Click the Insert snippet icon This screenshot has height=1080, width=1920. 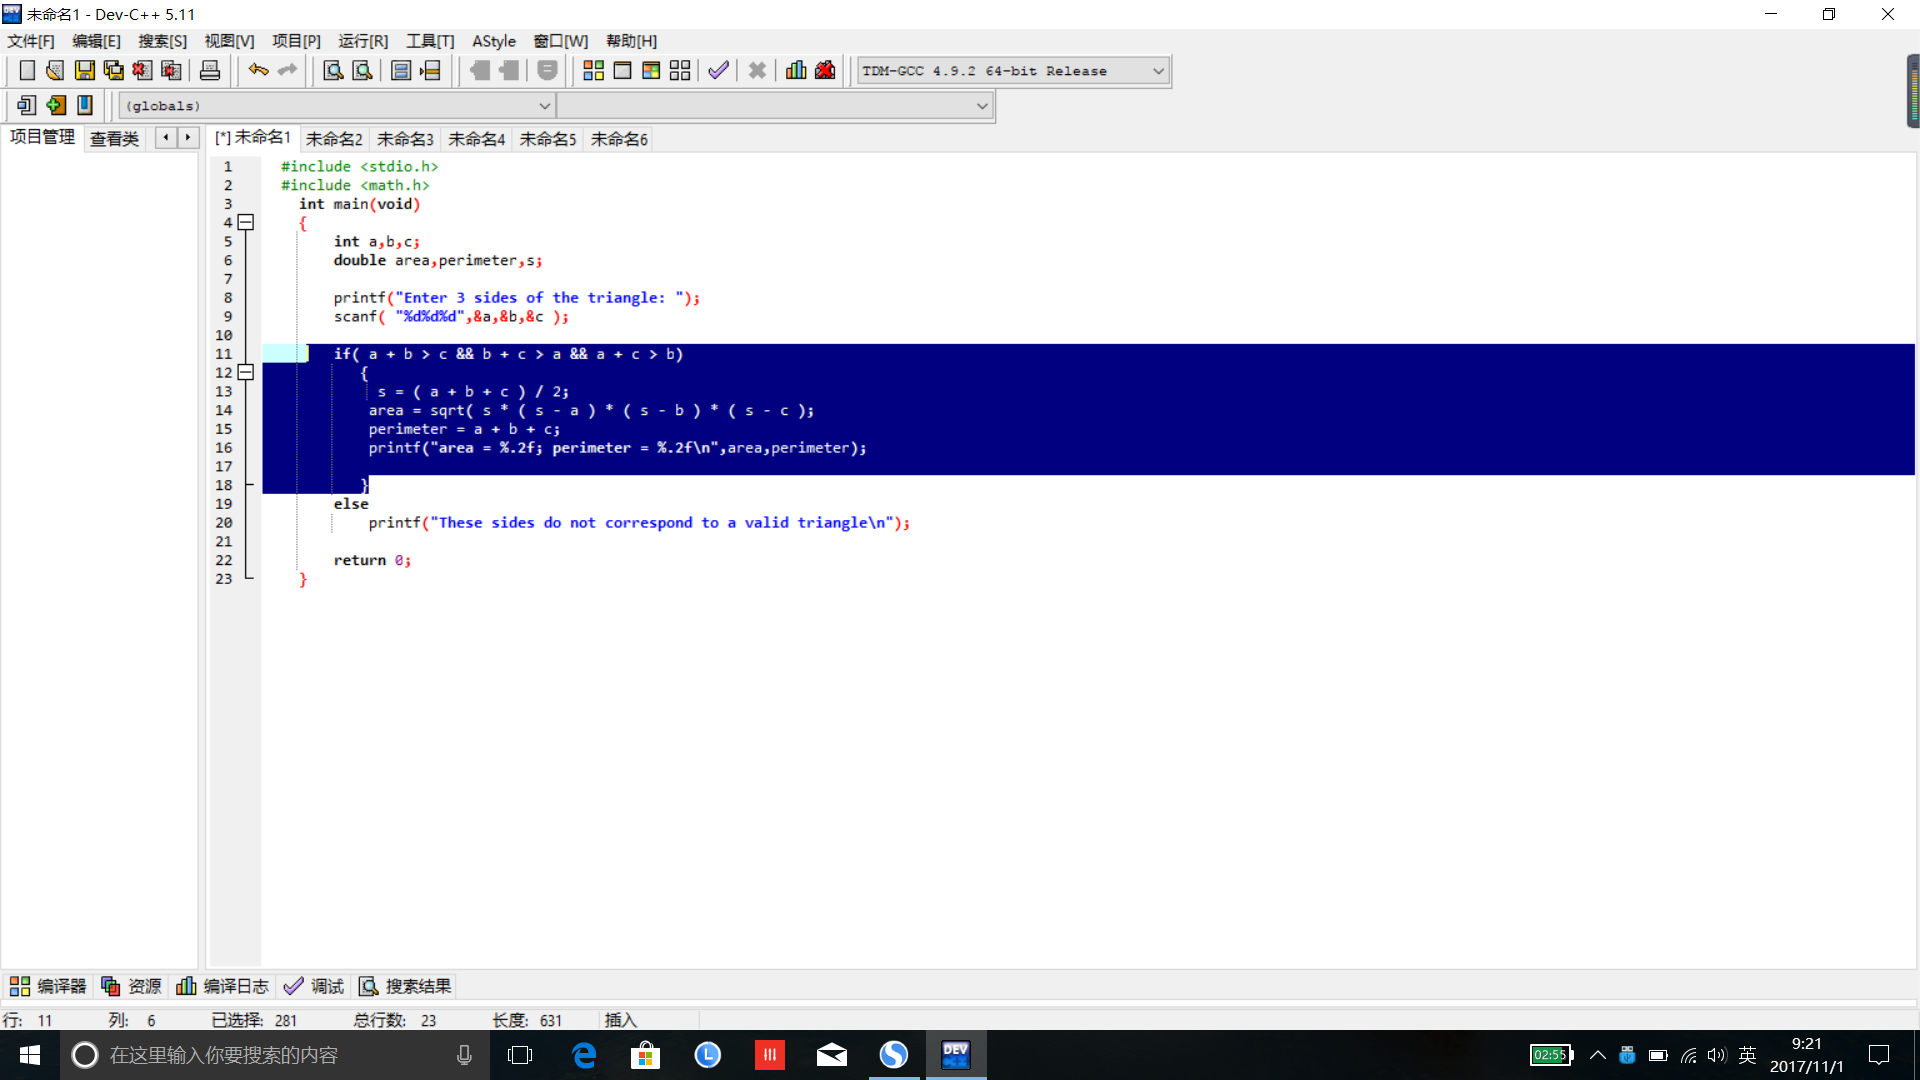coord(27,105)
